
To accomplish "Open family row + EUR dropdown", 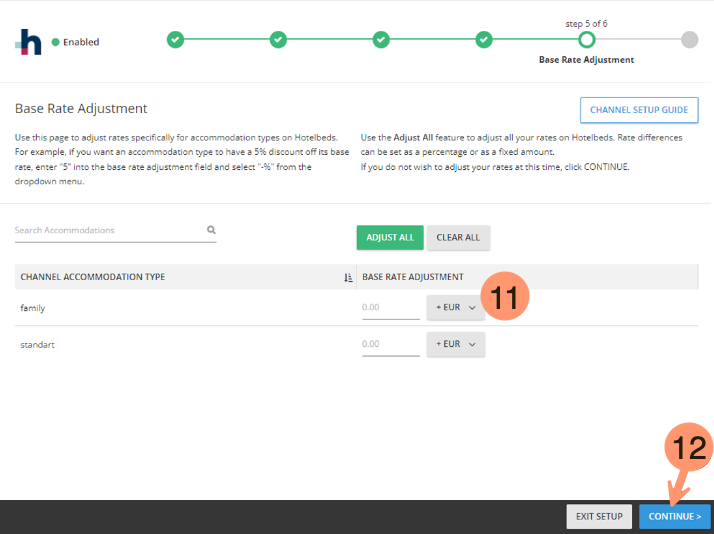I will [455, 307].
